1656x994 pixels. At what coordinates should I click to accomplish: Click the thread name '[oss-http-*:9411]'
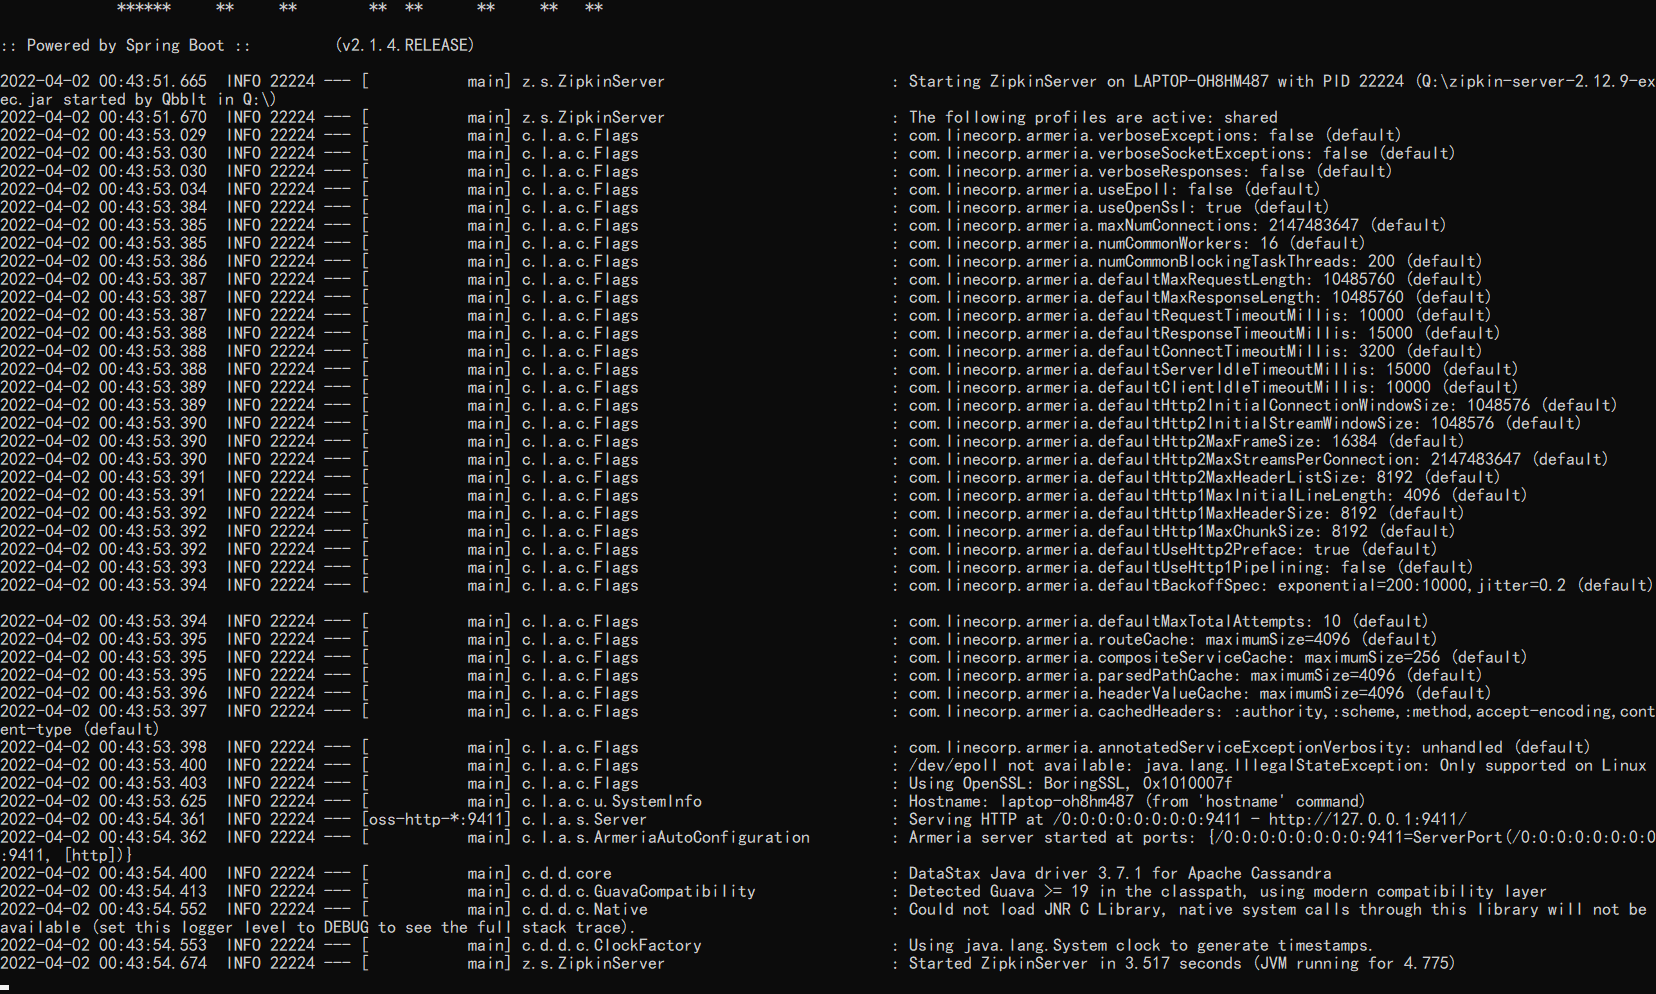[x=436, y=819]
